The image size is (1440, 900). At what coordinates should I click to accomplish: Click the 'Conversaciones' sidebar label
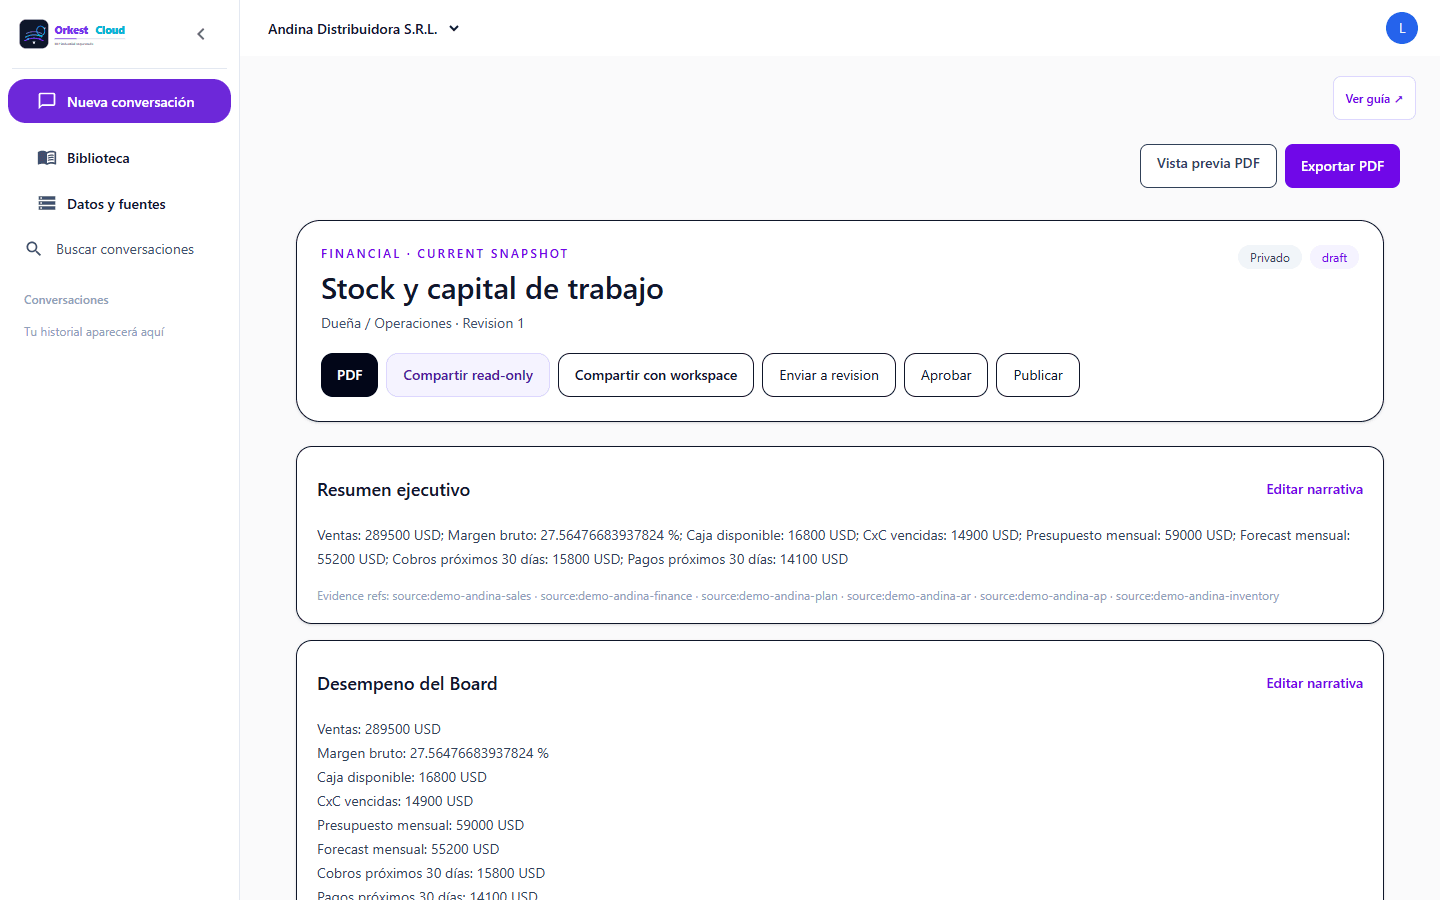click(66, 300)
